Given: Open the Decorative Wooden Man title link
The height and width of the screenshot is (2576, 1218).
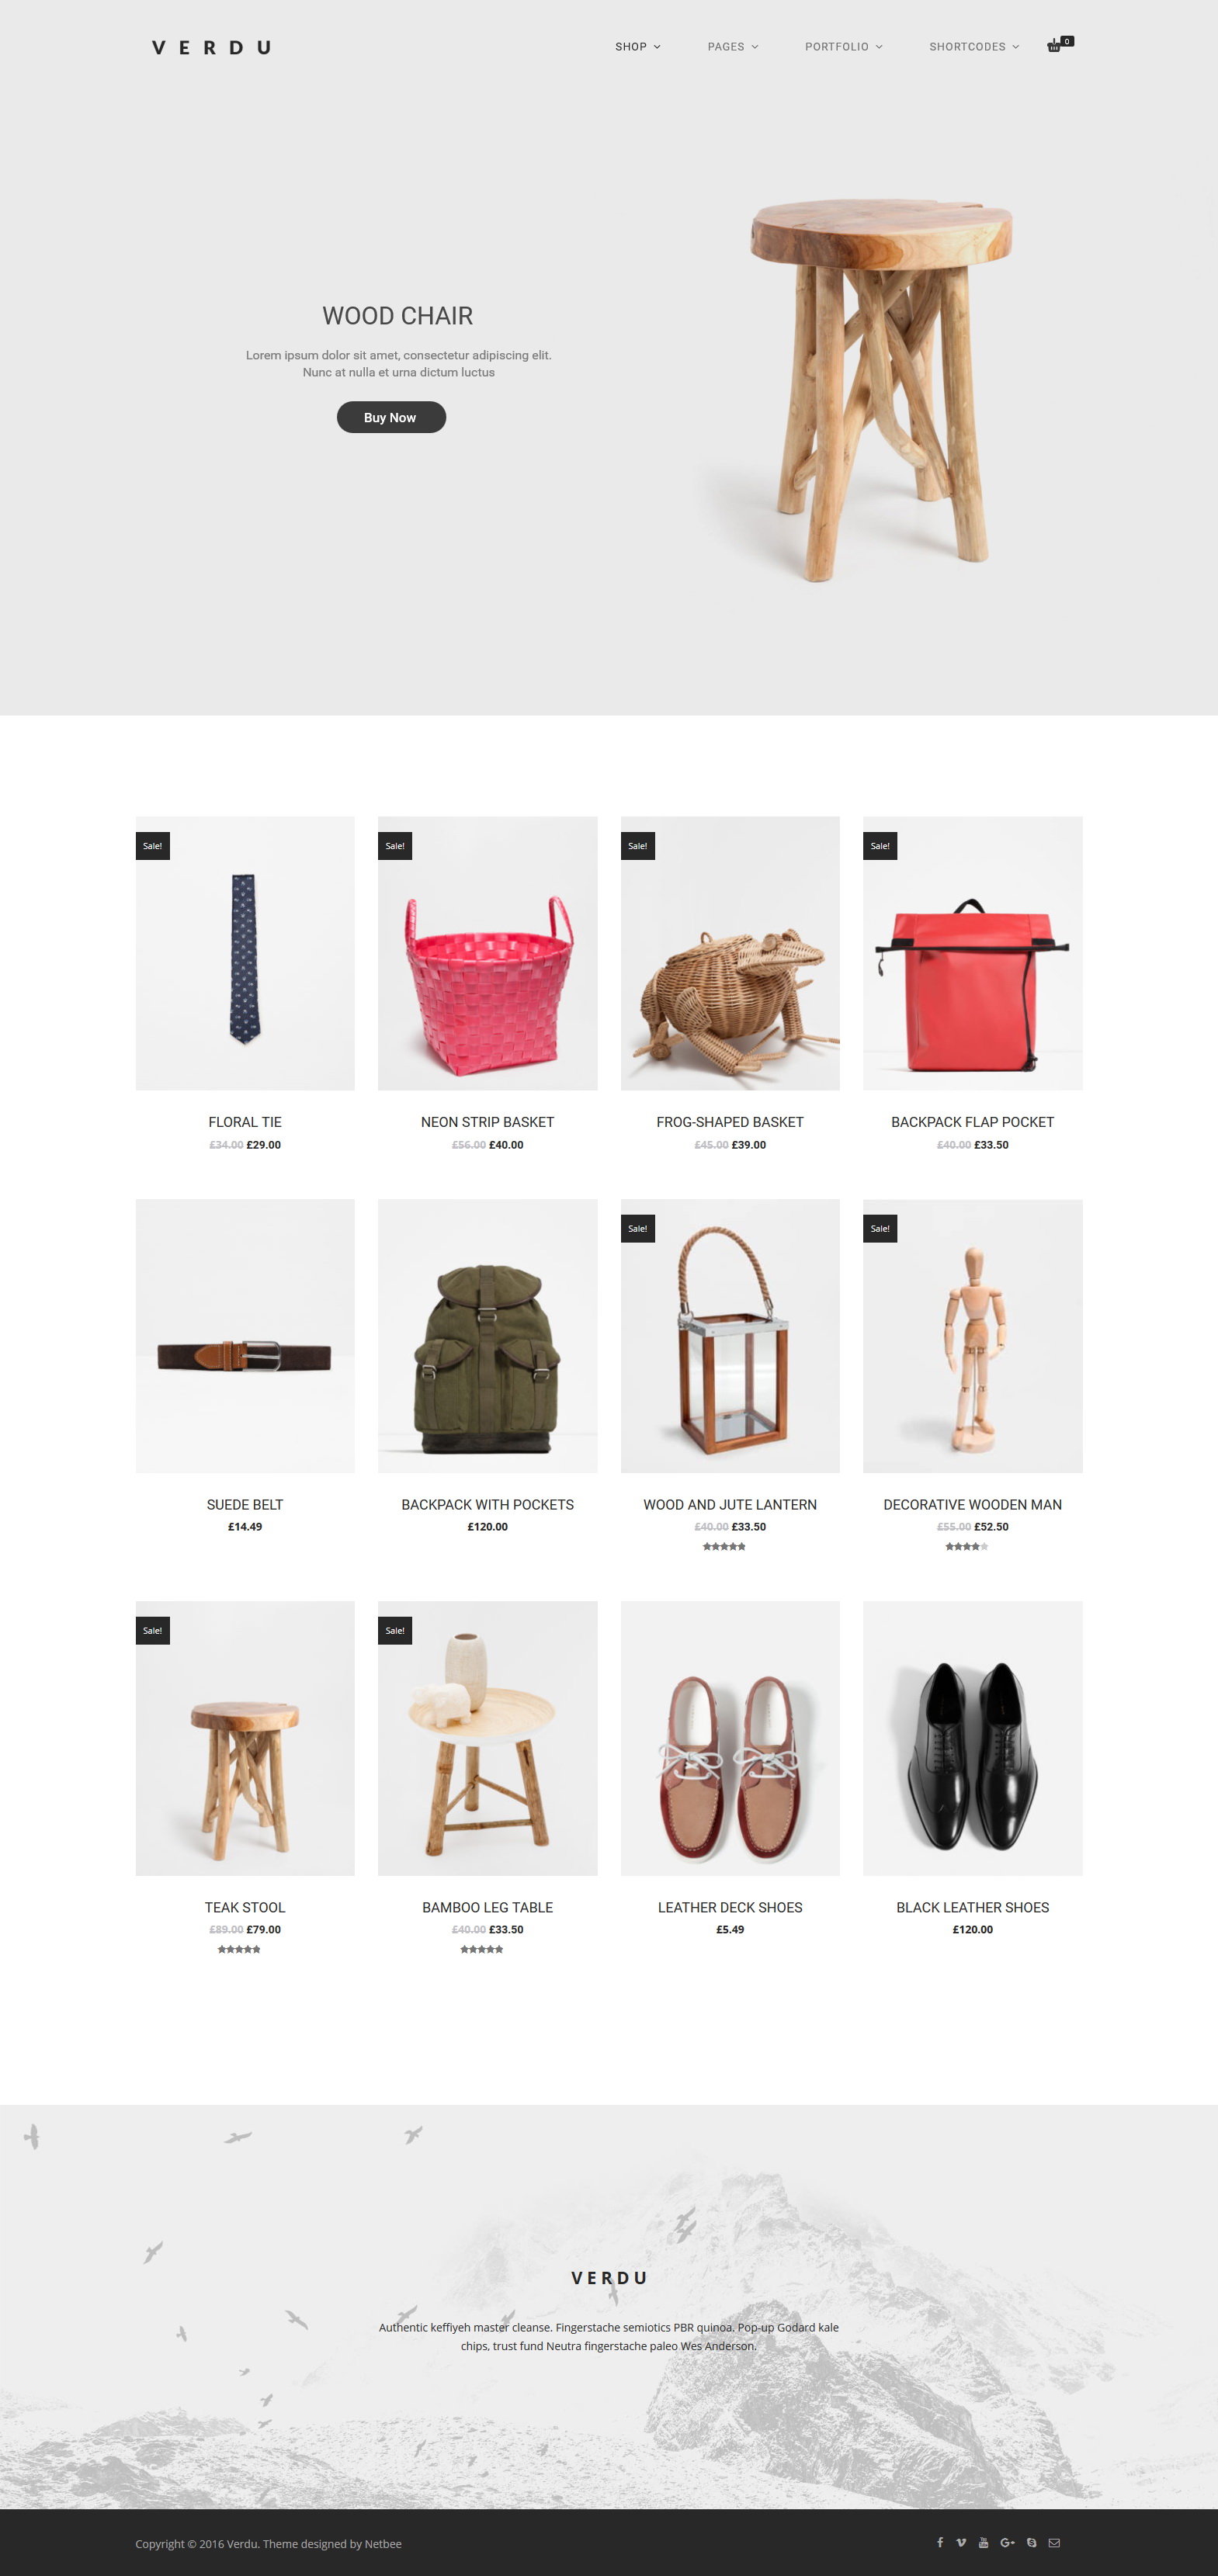Looking at the screenshot, I should point(972,1504).
